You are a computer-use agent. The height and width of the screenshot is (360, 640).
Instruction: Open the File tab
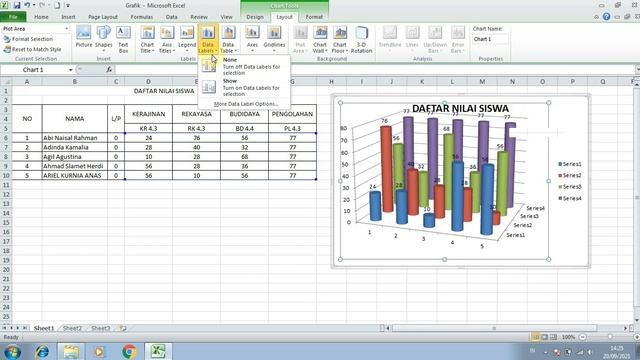13,17
